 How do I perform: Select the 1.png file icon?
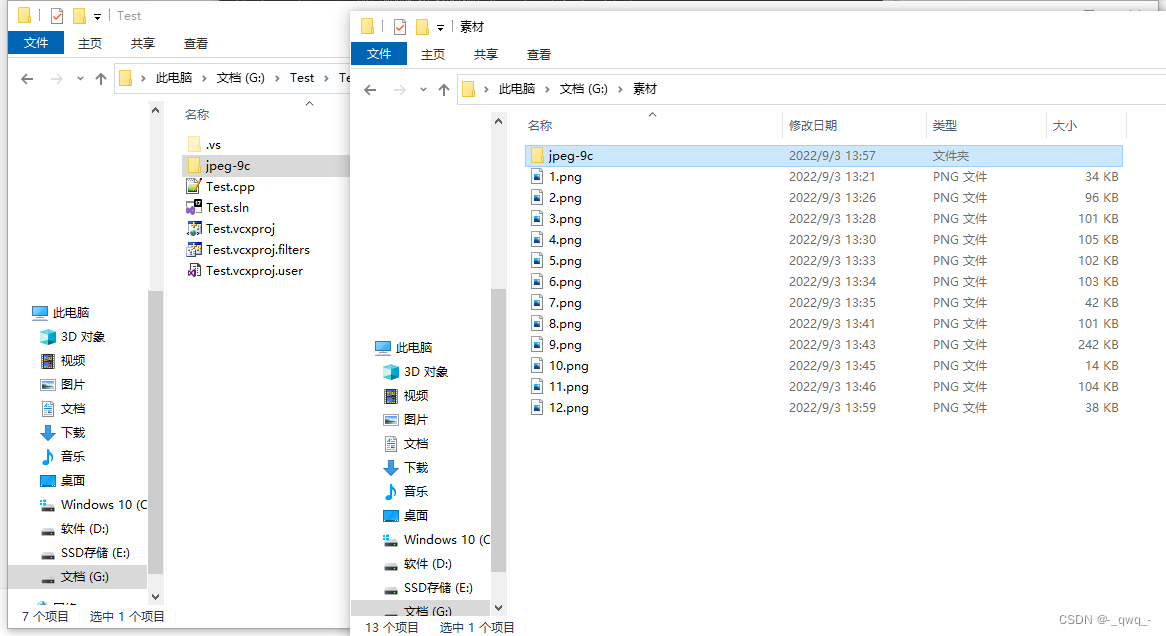(x=537, y=176)
